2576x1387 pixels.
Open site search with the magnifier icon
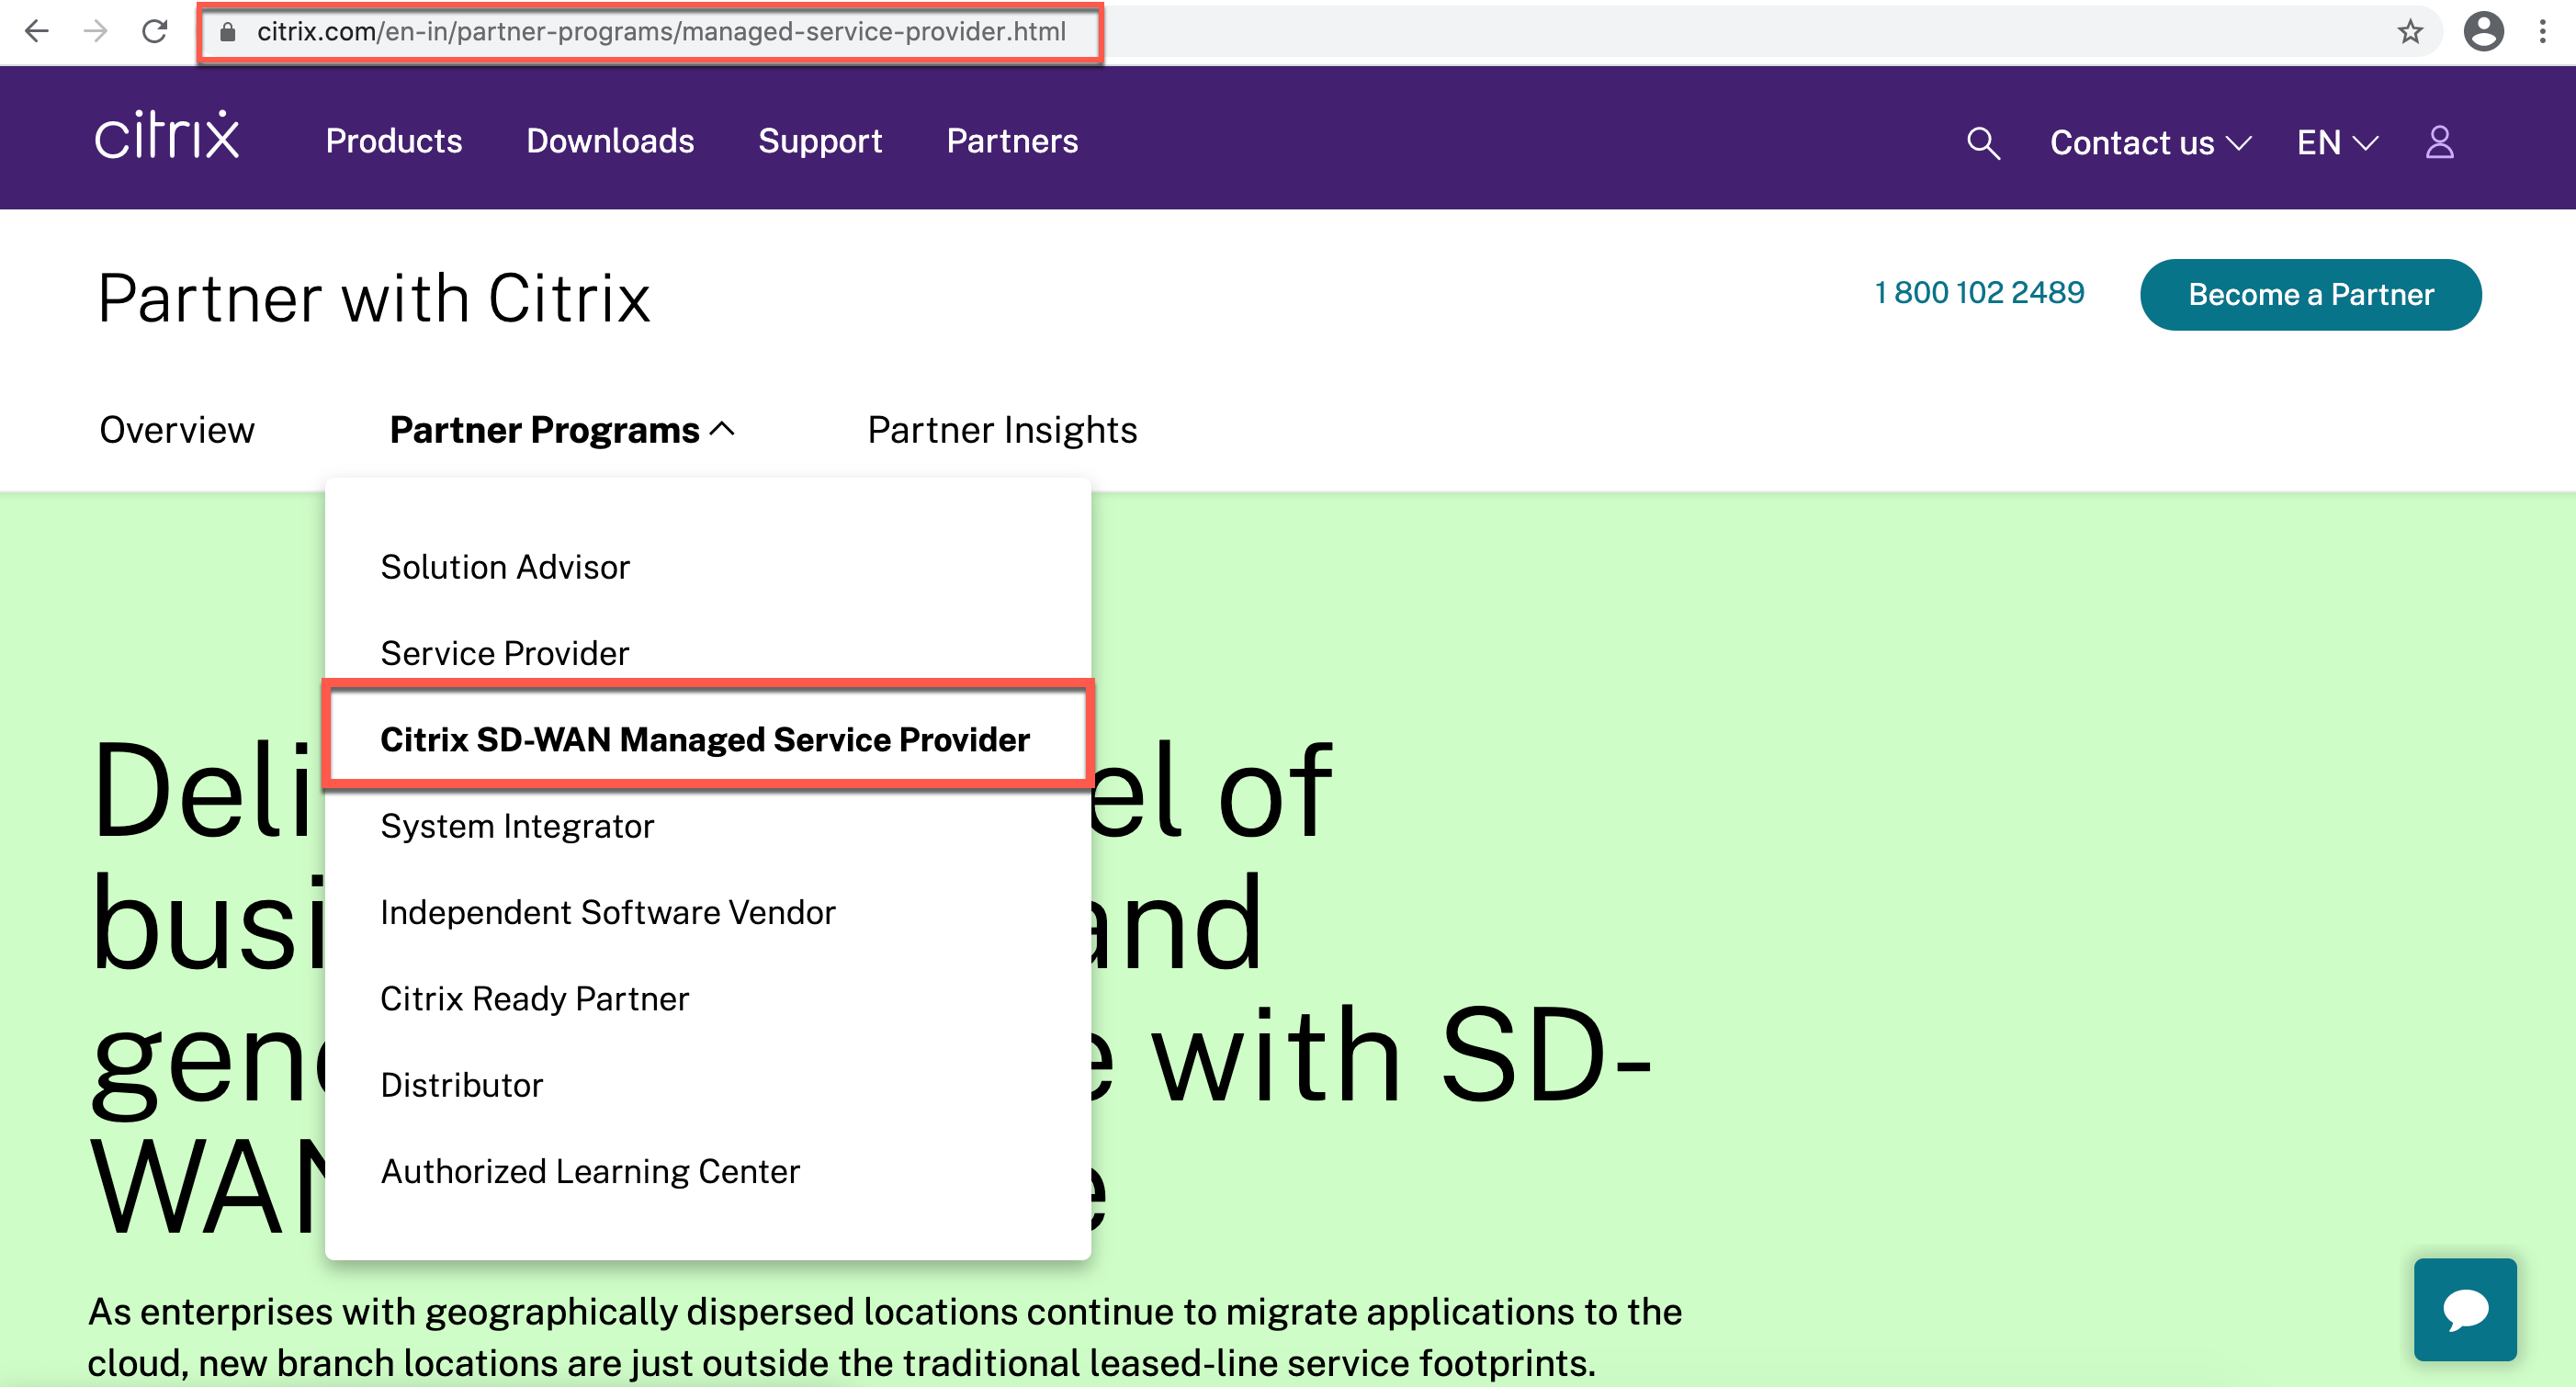click(x=1983, y=143)
